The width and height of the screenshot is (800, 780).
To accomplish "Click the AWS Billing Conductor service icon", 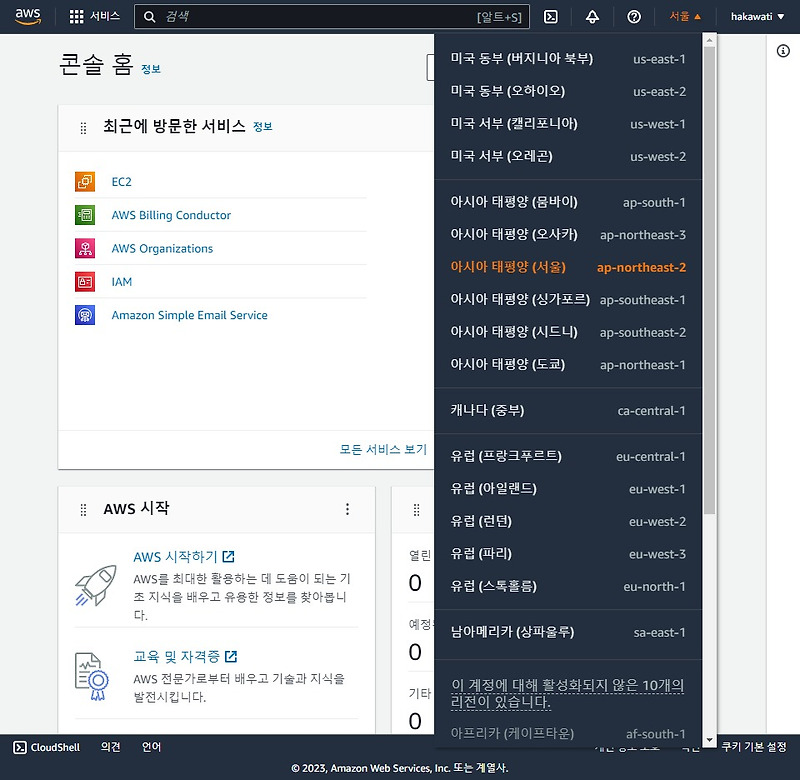I will point(83,215).
